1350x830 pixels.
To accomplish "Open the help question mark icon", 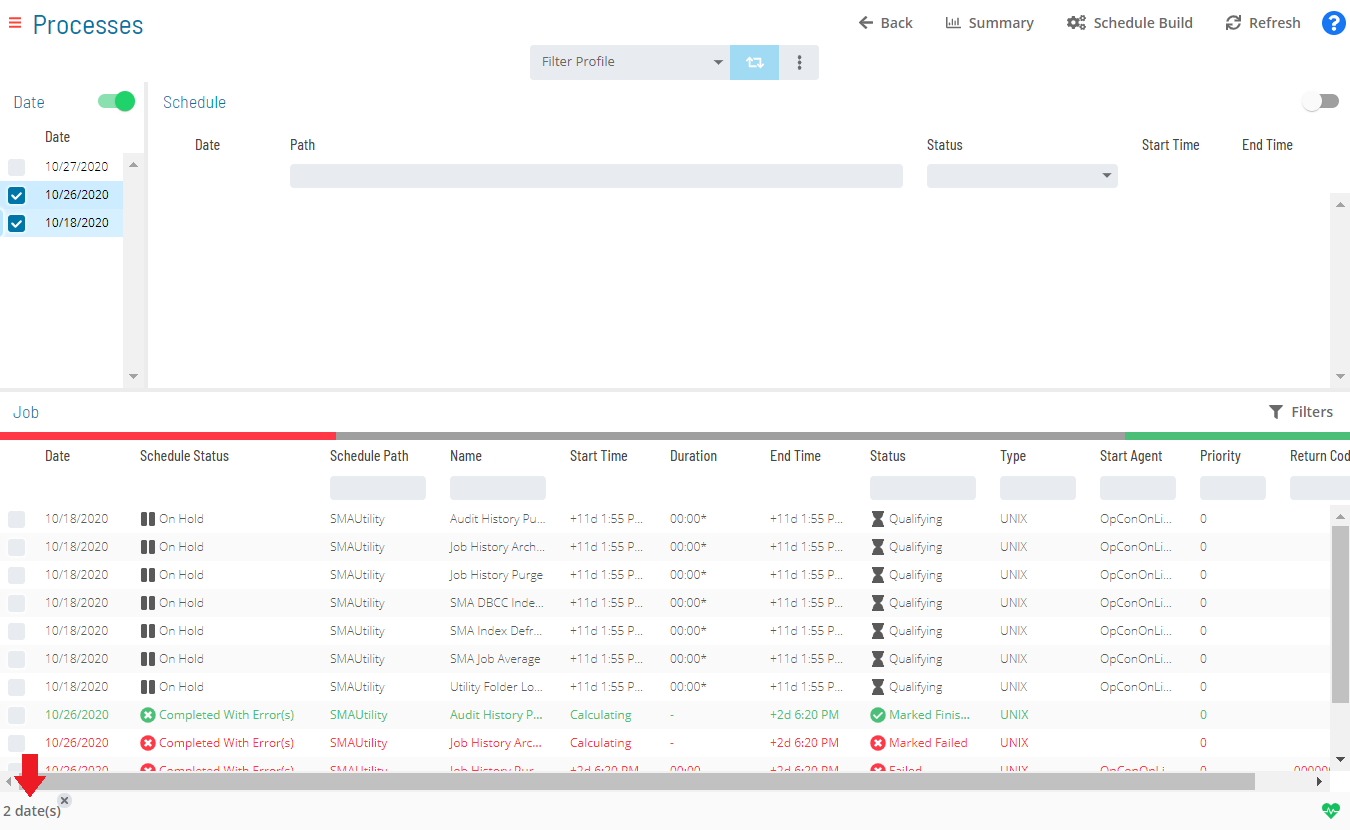I will click(1333, 23).
